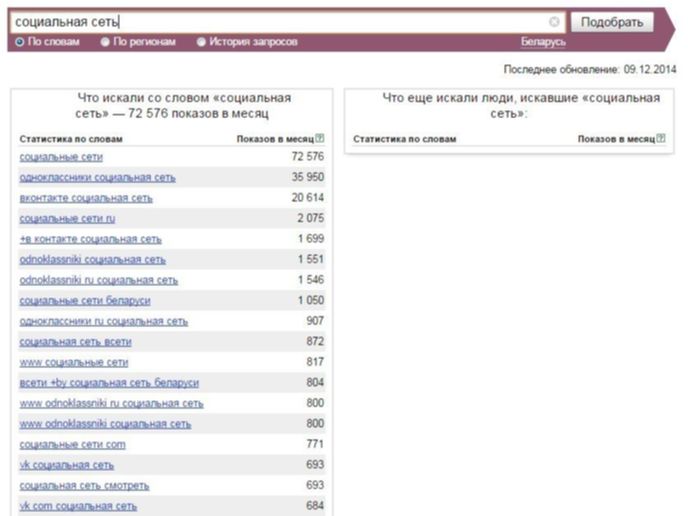The image size is (688, 516).
Task: Click left 'Статистика по словам' column header
Action: [71, 139]
